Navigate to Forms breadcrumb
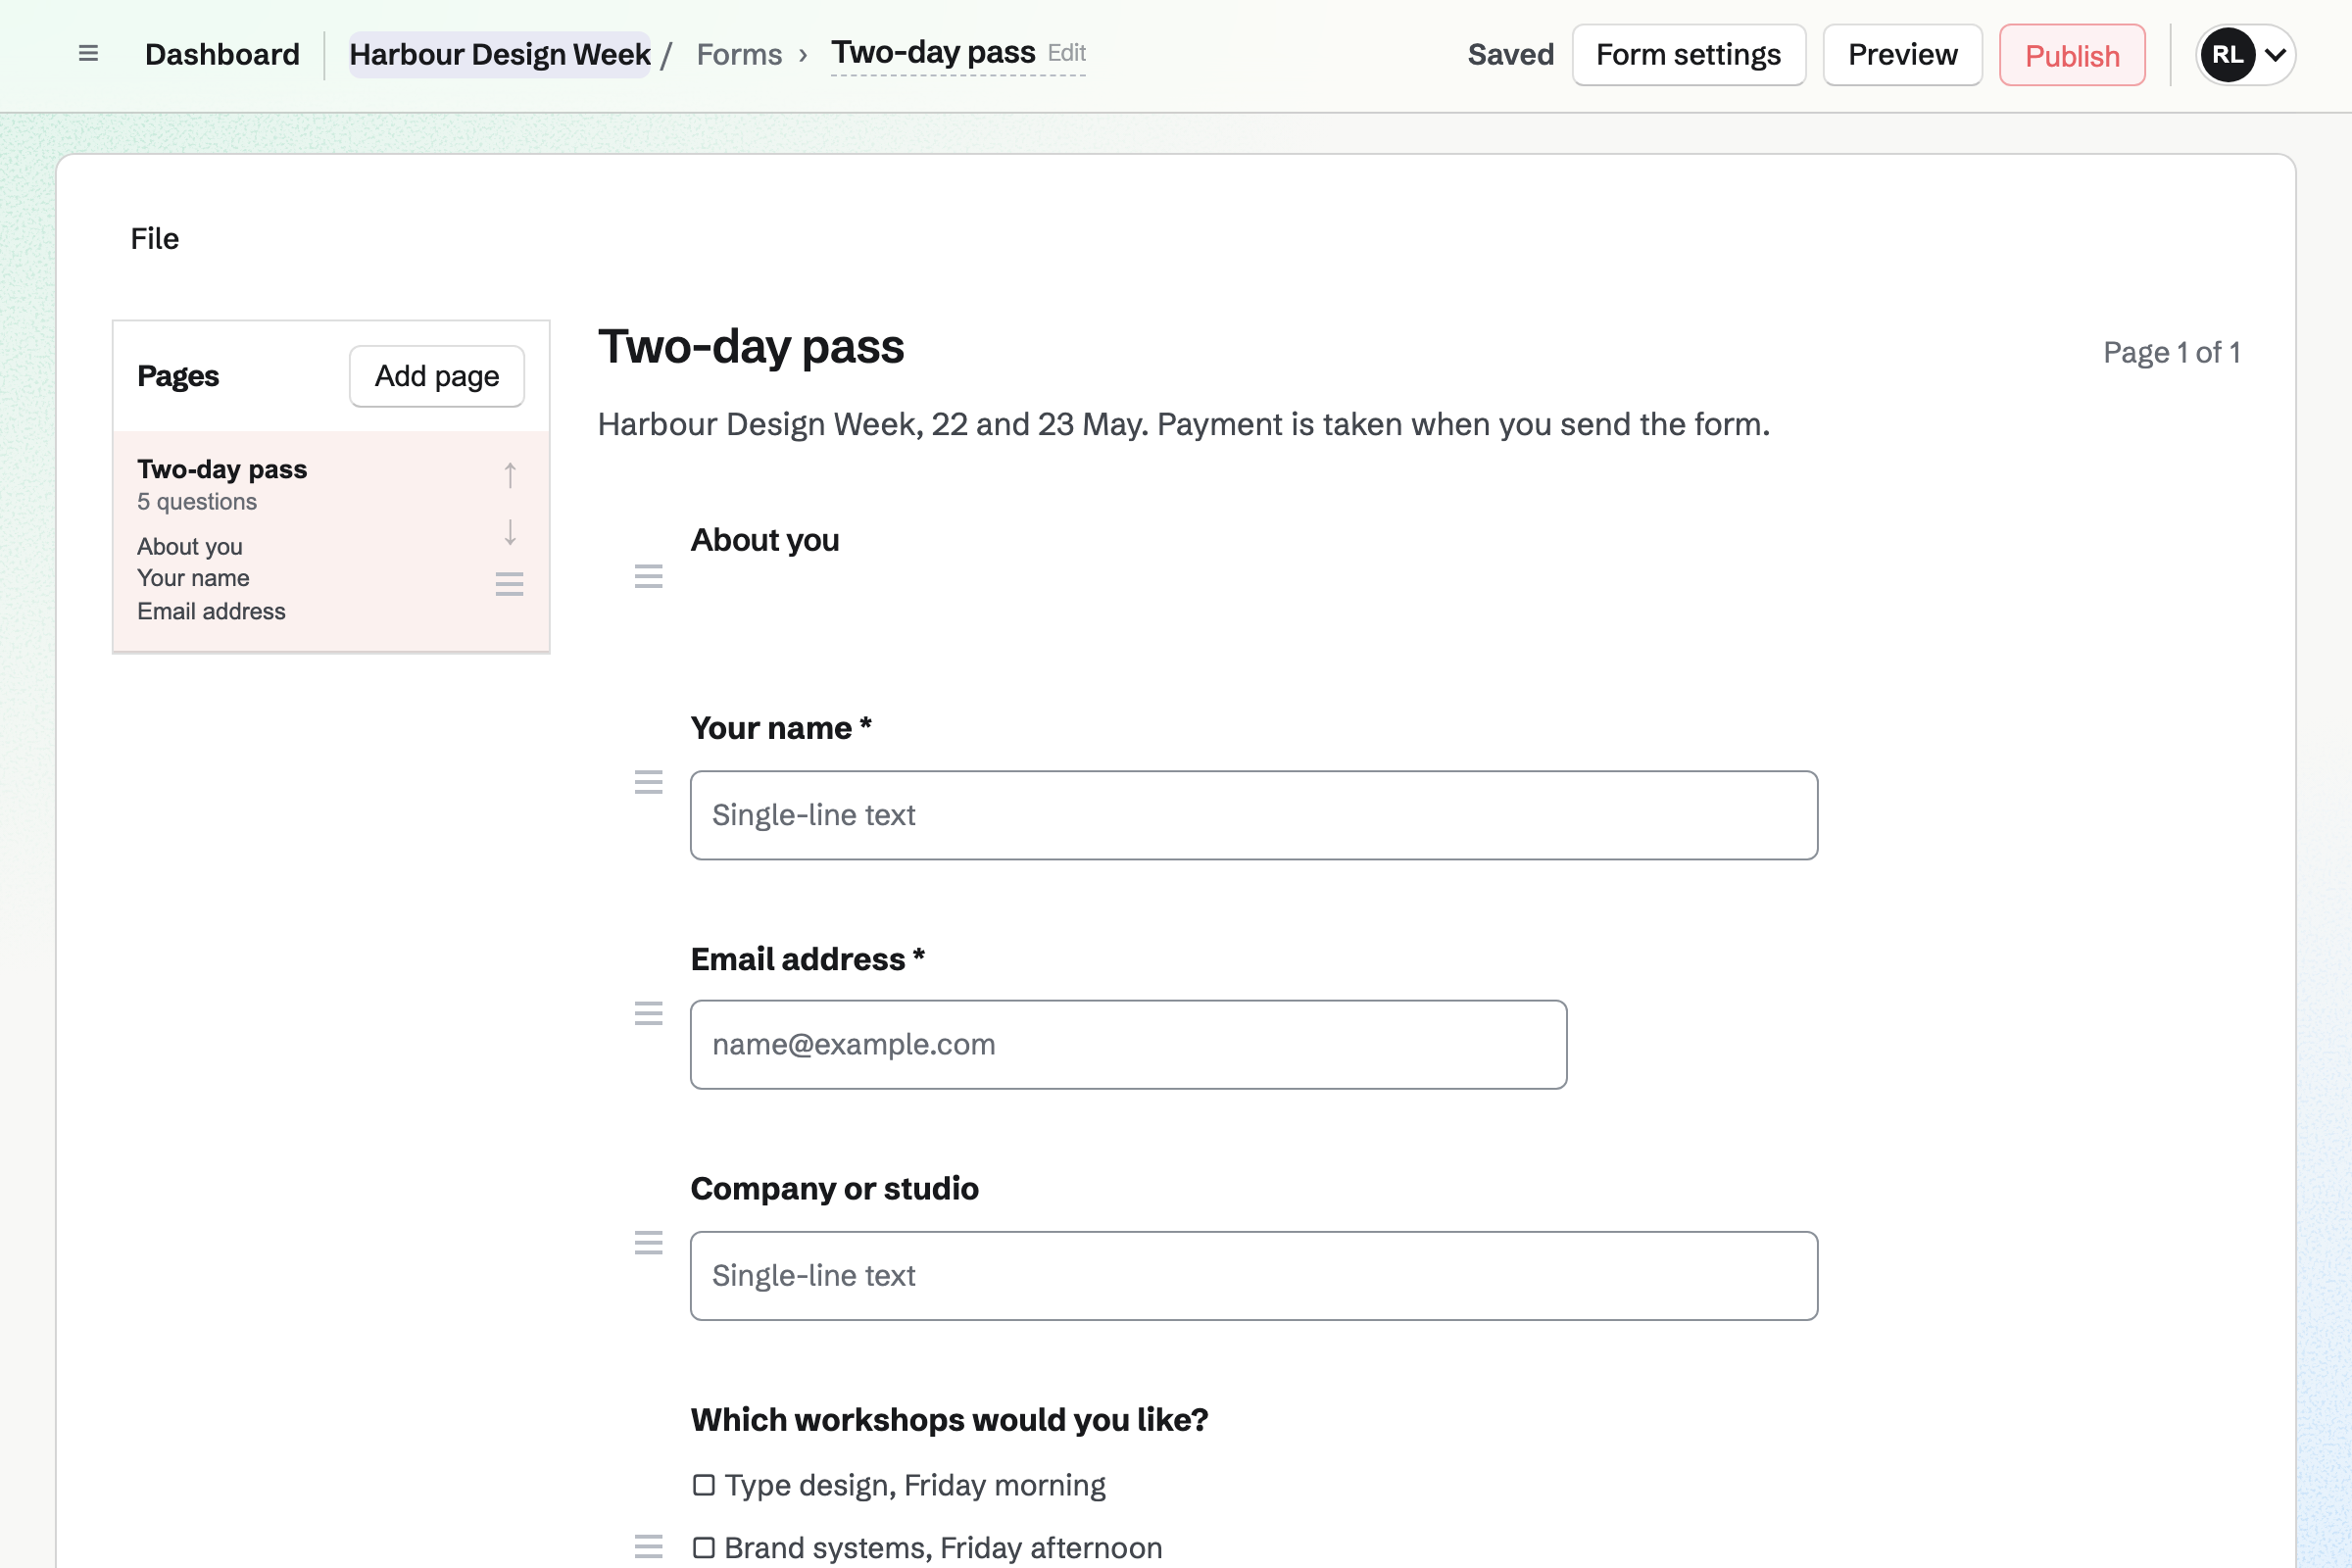Viewport: 2352px width, 1568px height. tap(739, 54)
